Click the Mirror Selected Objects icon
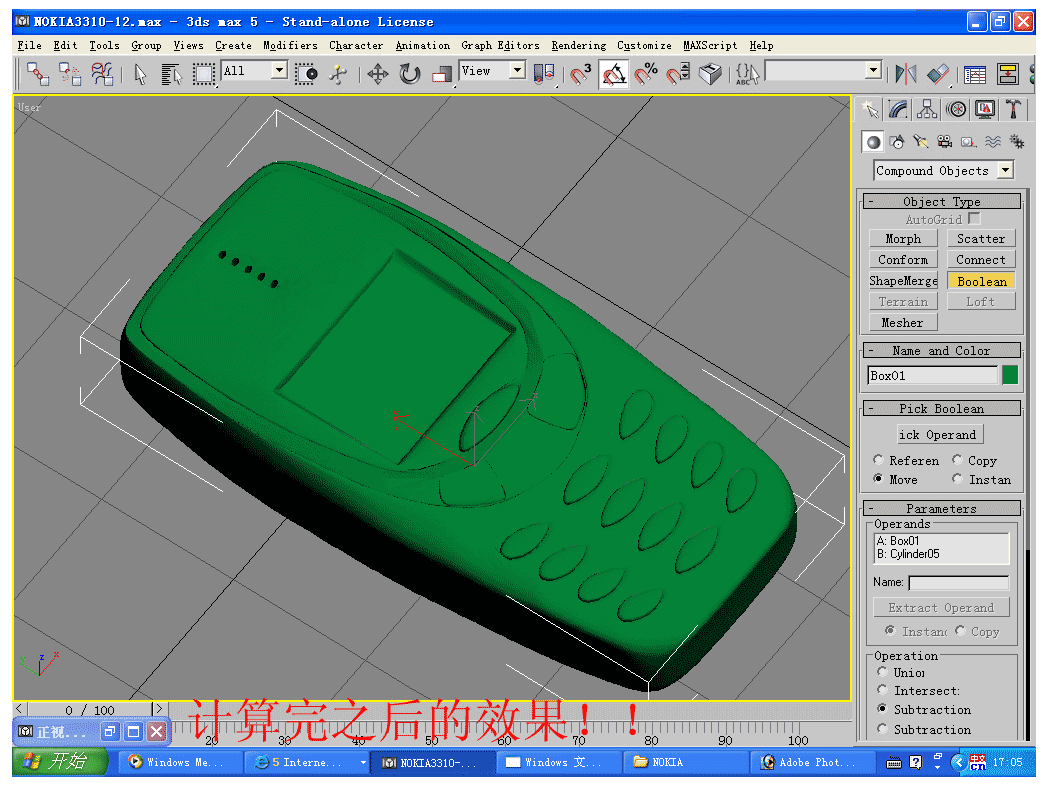 pyautogui.click(x=906, y=74)
